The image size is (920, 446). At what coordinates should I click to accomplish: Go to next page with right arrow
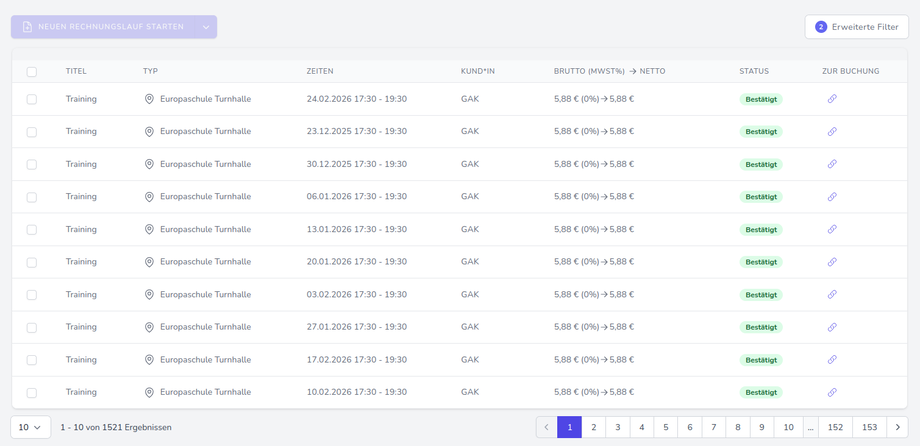coord(897,427)
